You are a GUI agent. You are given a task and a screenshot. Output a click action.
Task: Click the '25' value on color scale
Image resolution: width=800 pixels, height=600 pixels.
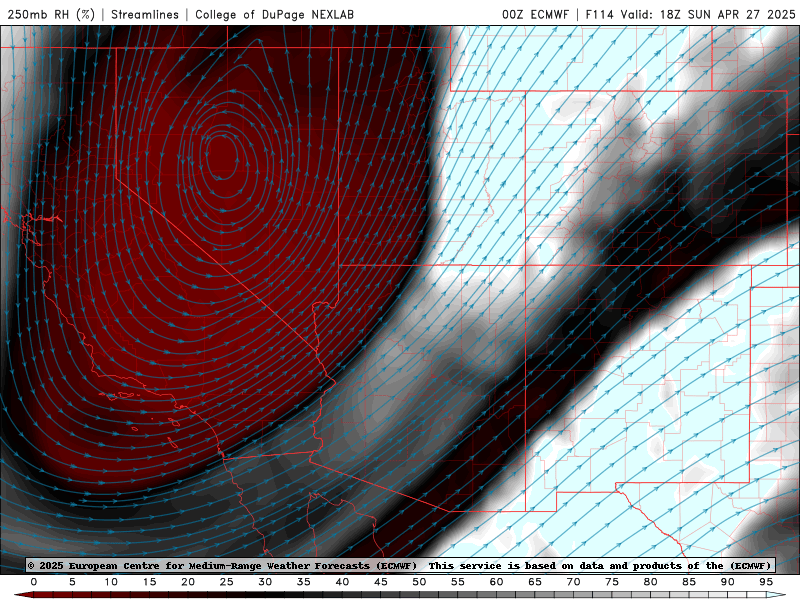click(227, 582)
